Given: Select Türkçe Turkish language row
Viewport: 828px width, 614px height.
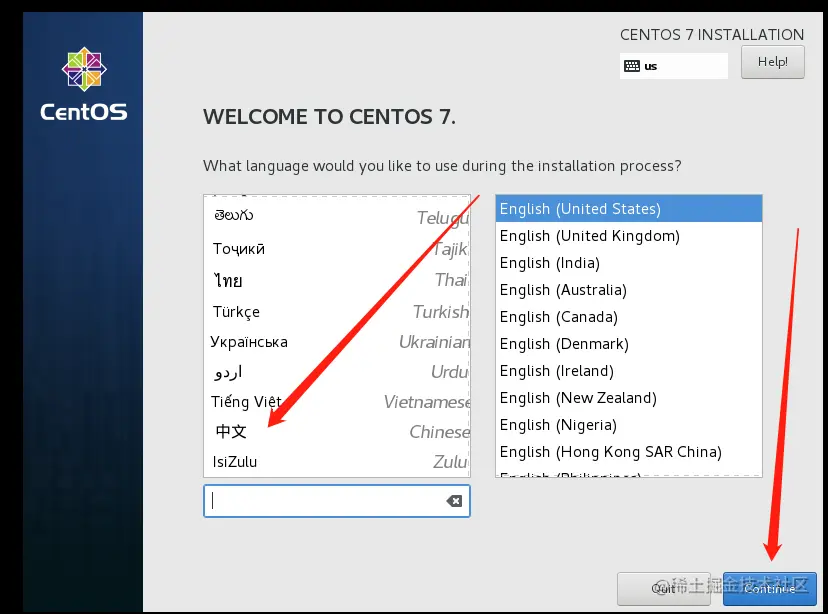Looking at the screenshot, I should coord(337,311).
